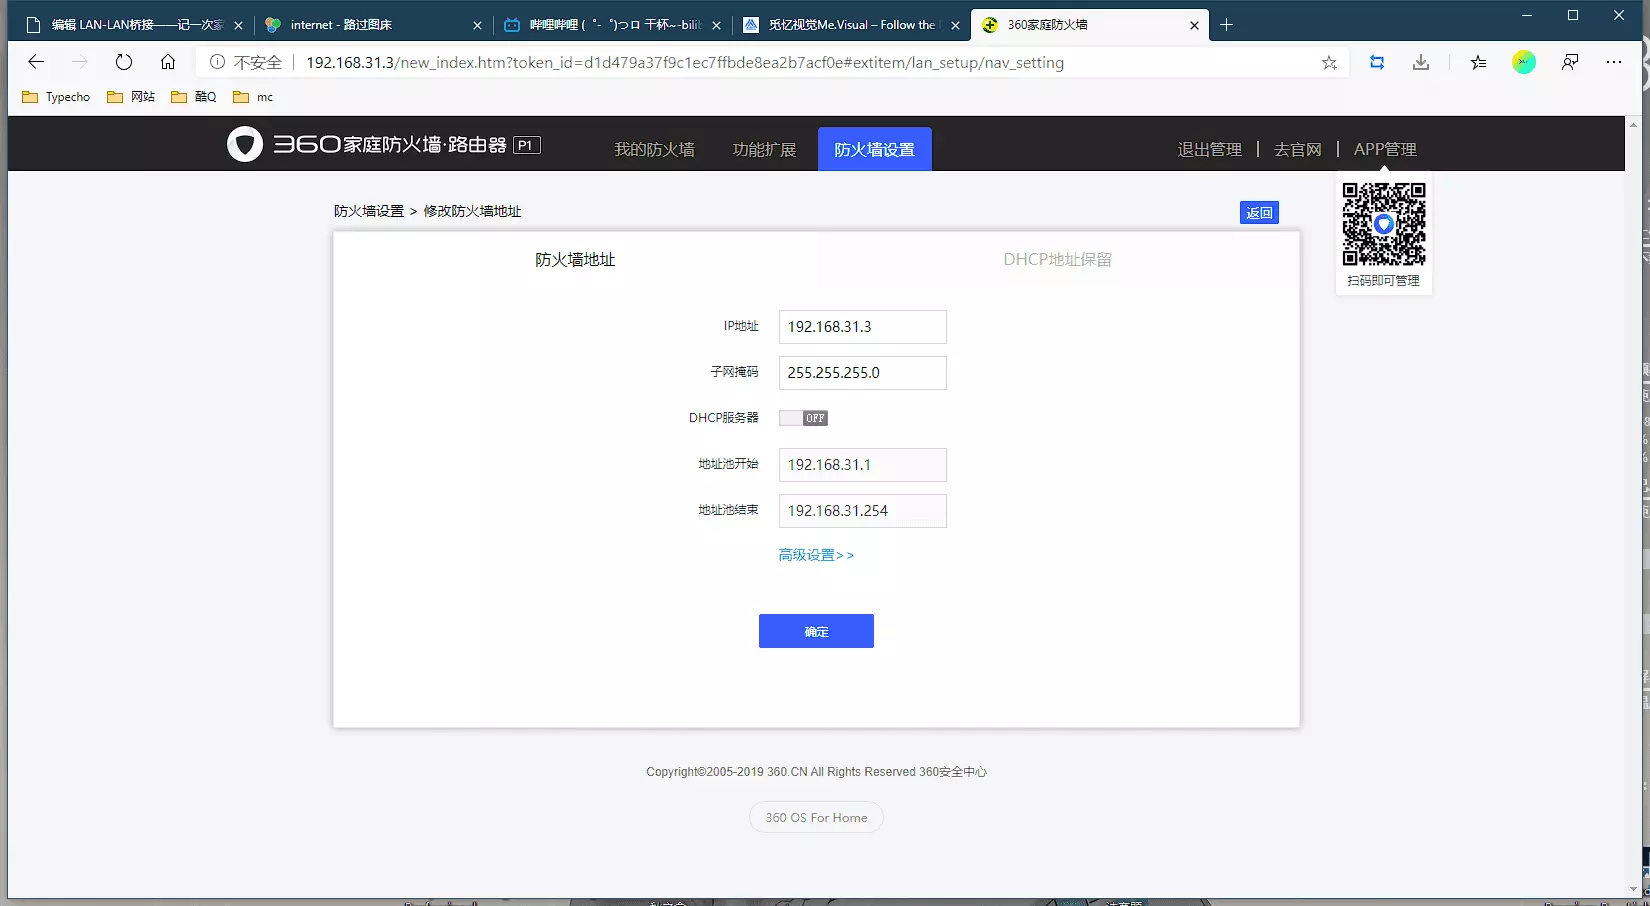
Task: Click the QR code image
Action: click(x=1384, y=224)
